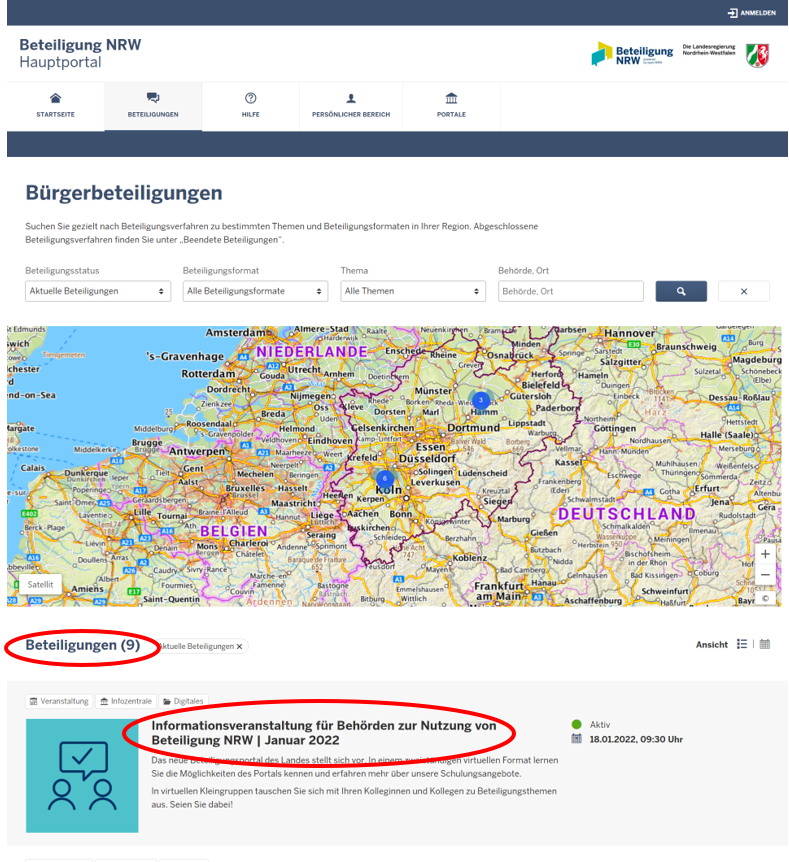The width and height of the screenshot is (789, 862).
Task: Switch to list view icon
Action: click(742, 644)
